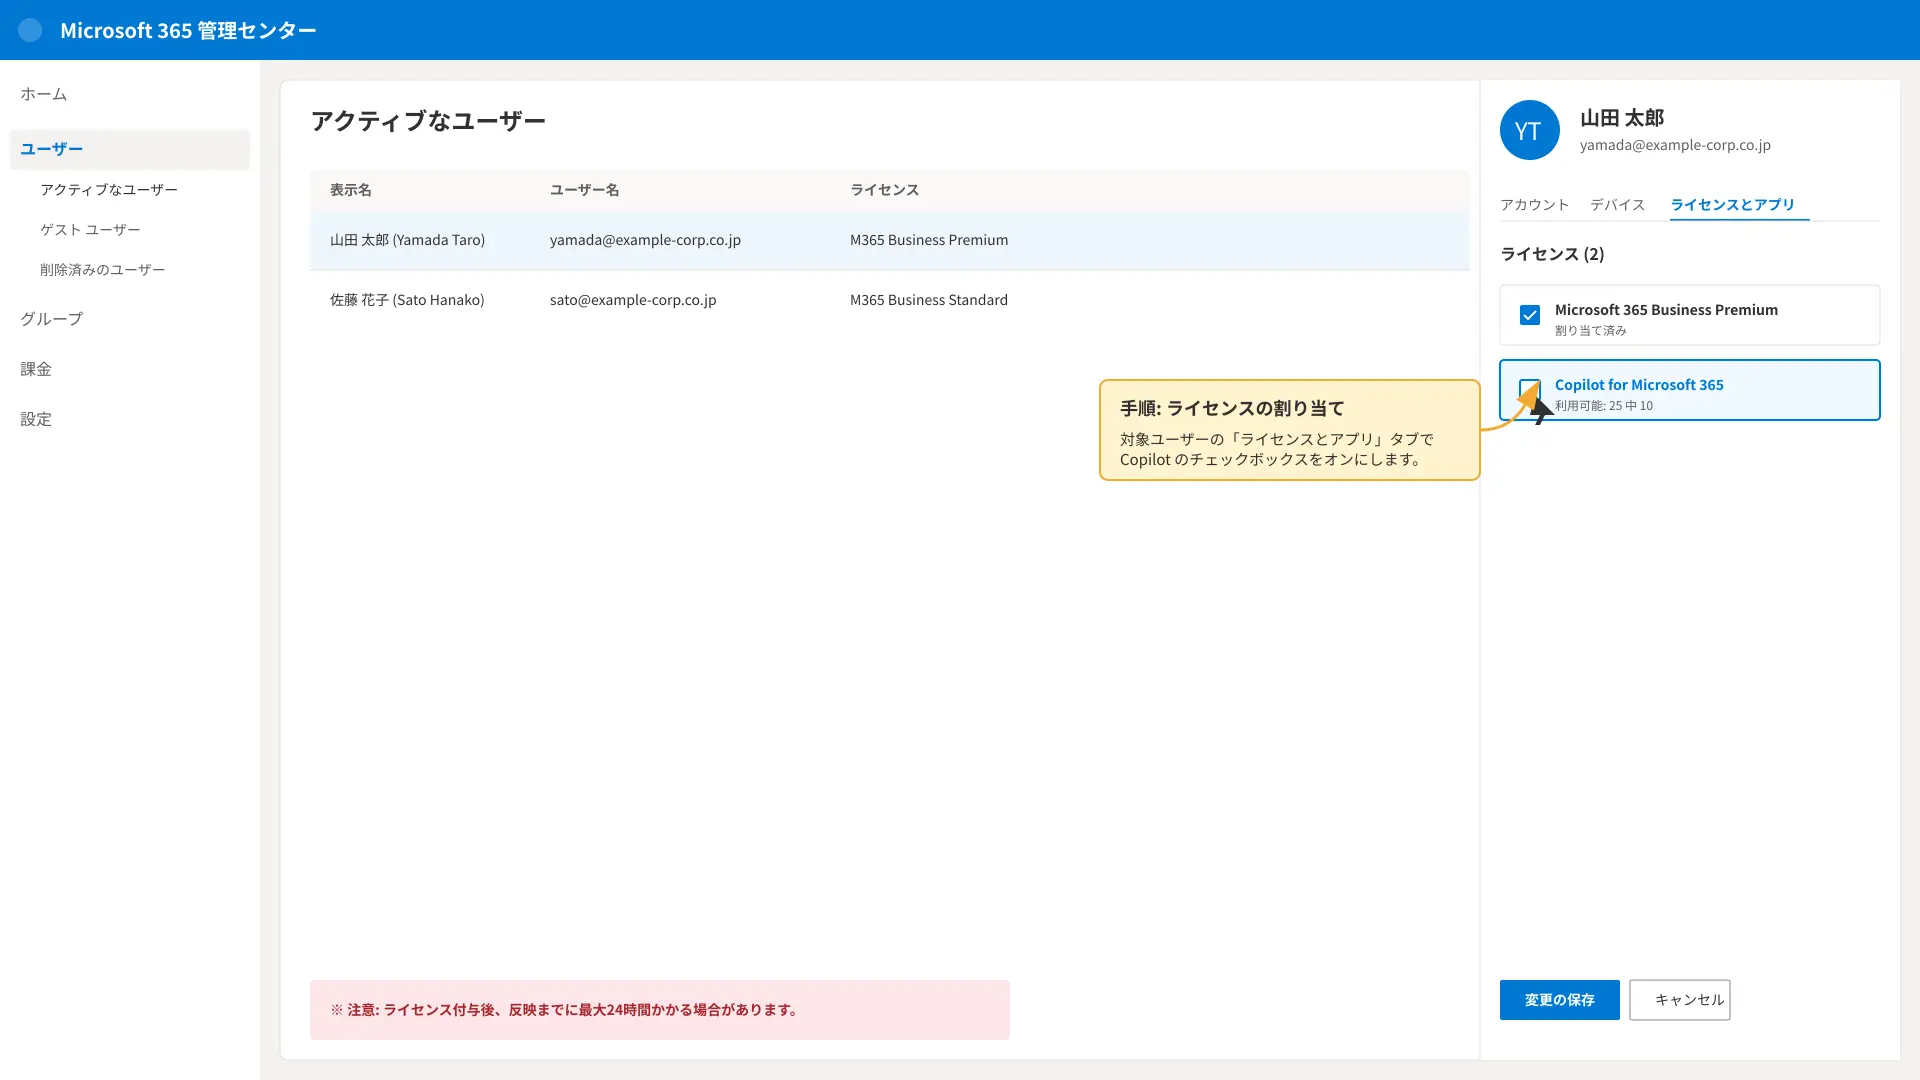The height and width of the screenshot is (1080, 1920).
Task: Click the panel email yamada@example-corp.co.jp
Action: (x=1675, y=145)
